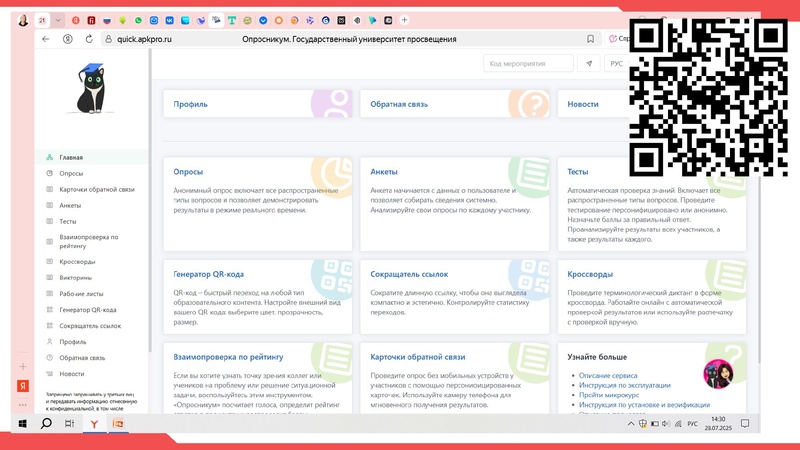Open the Профиль card at the top

[x=258, y=104]
